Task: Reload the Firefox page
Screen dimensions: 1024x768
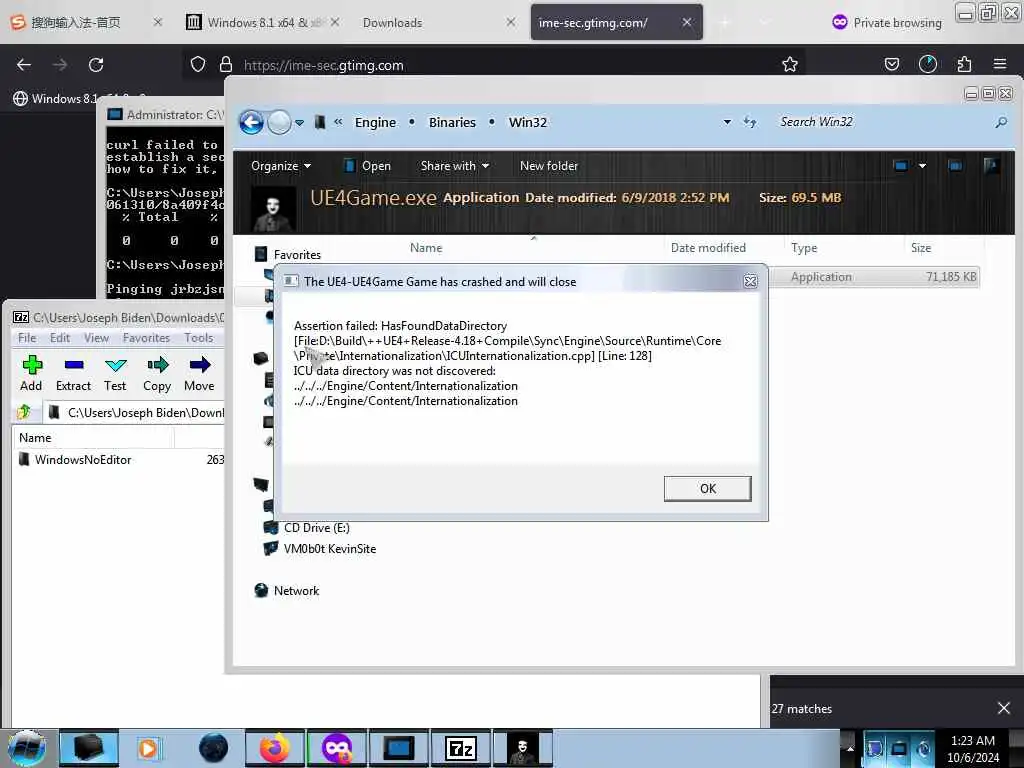Action: [x=96, y=65]
